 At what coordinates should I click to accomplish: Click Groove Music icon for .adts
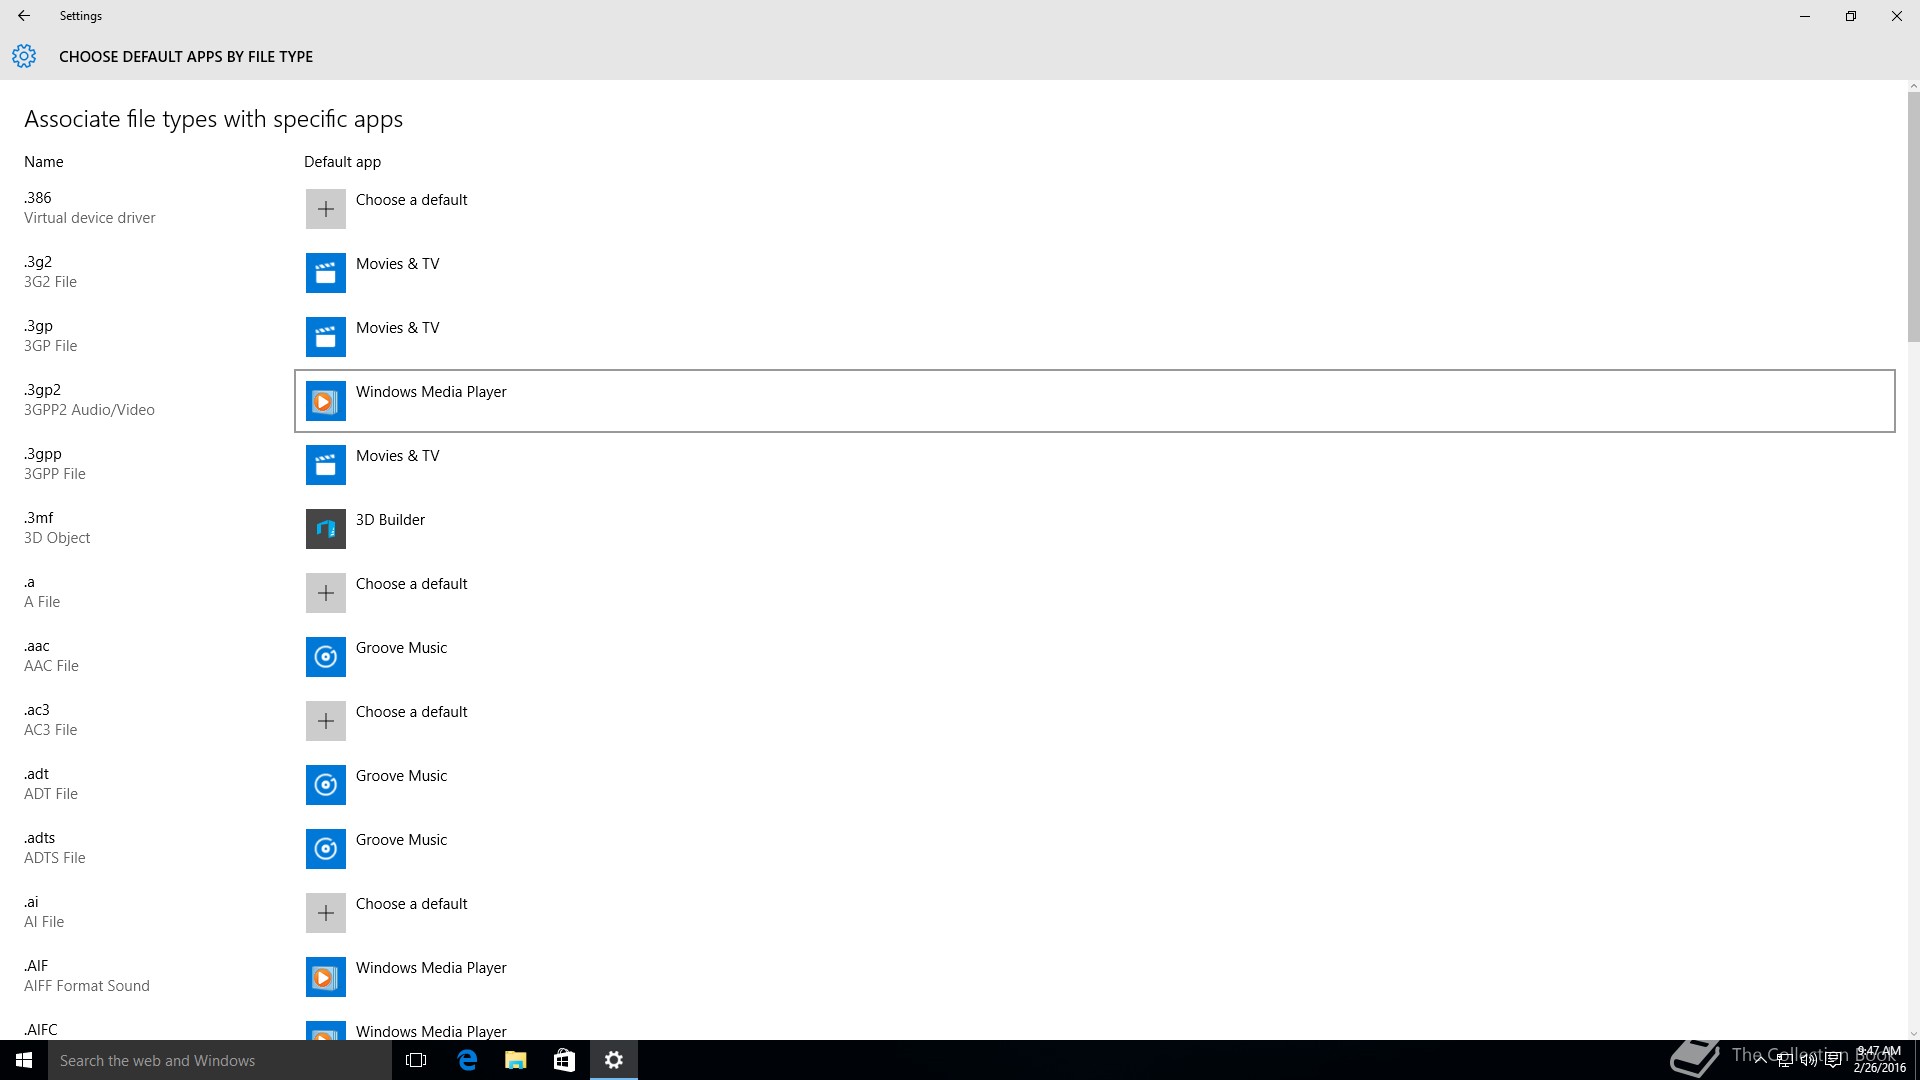pyautogui.click(x=325, y=849)
